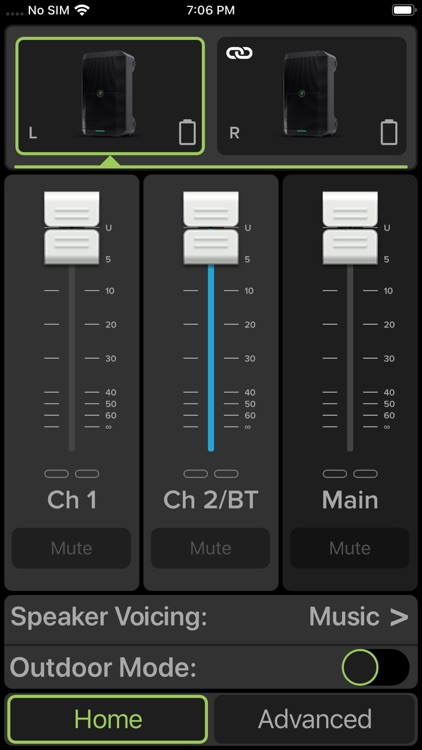
Task: Click the Outdoor Mode label
Action: pyautogui.click(x=103, y=668)
